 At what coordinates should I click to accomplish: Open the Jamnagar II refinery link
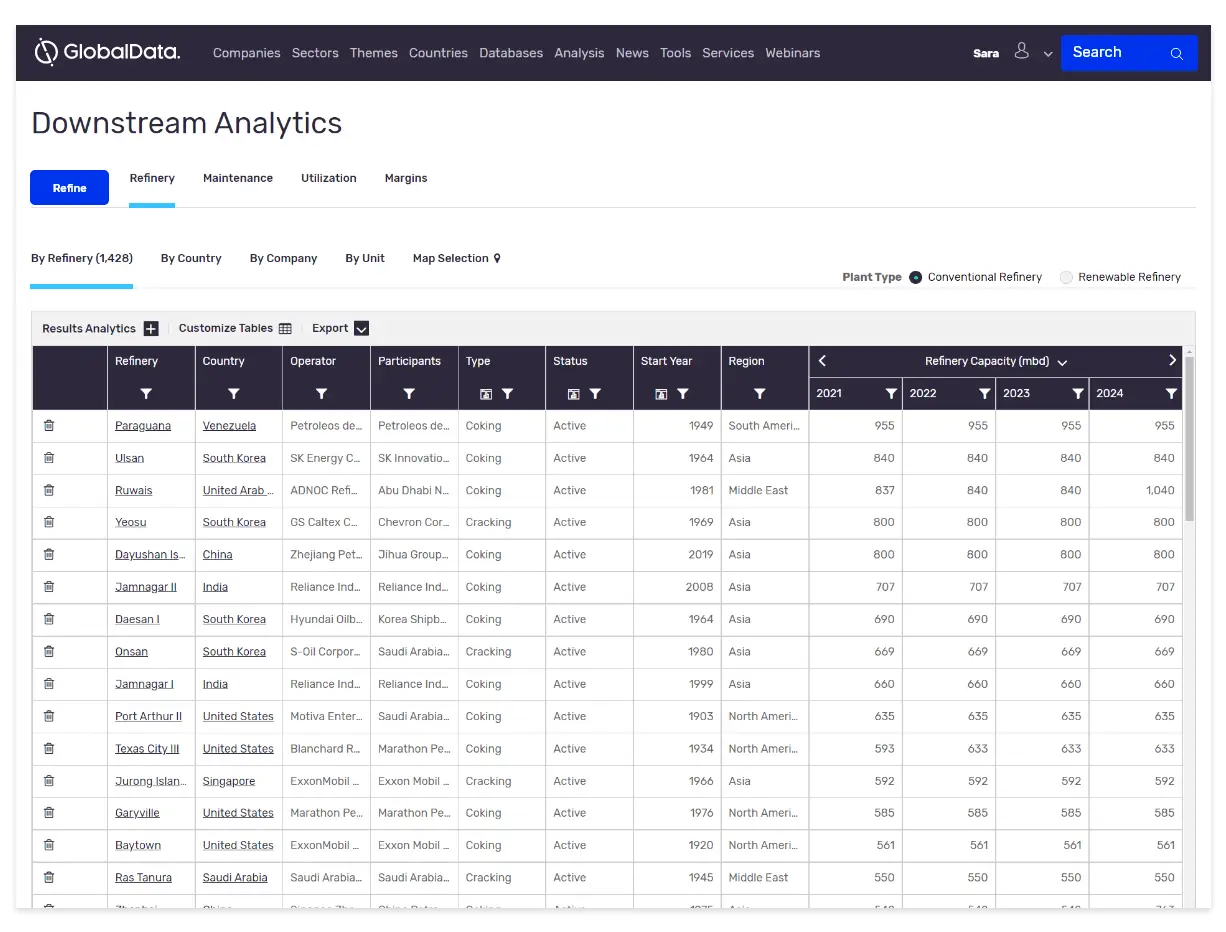146,587
